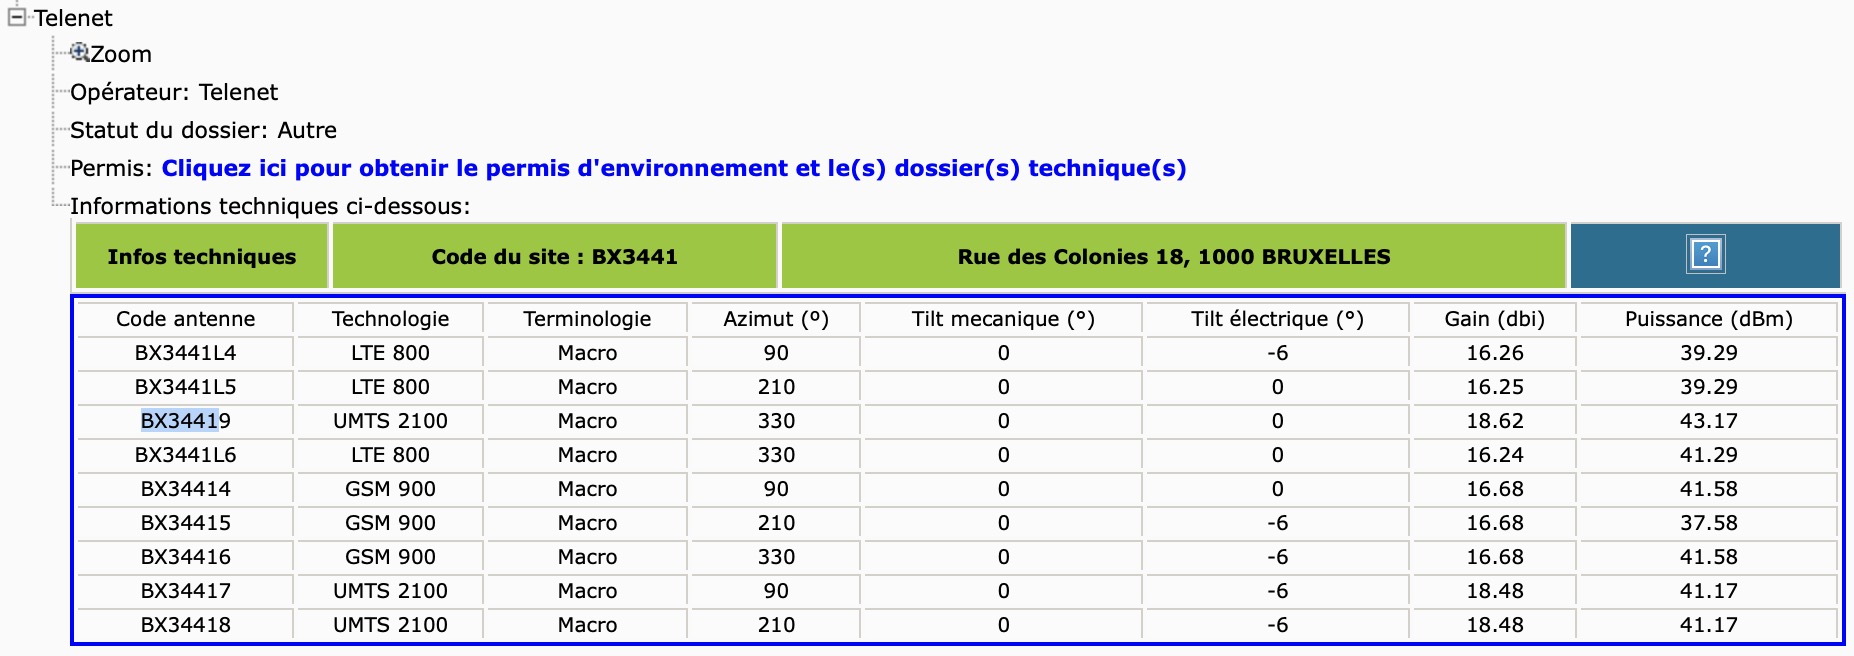Image resolution: width=1854 pixels, height=656 pixels.
Task: Select antenna code BX3441L4
Action: pyautogui.click(x=186, y=353)
